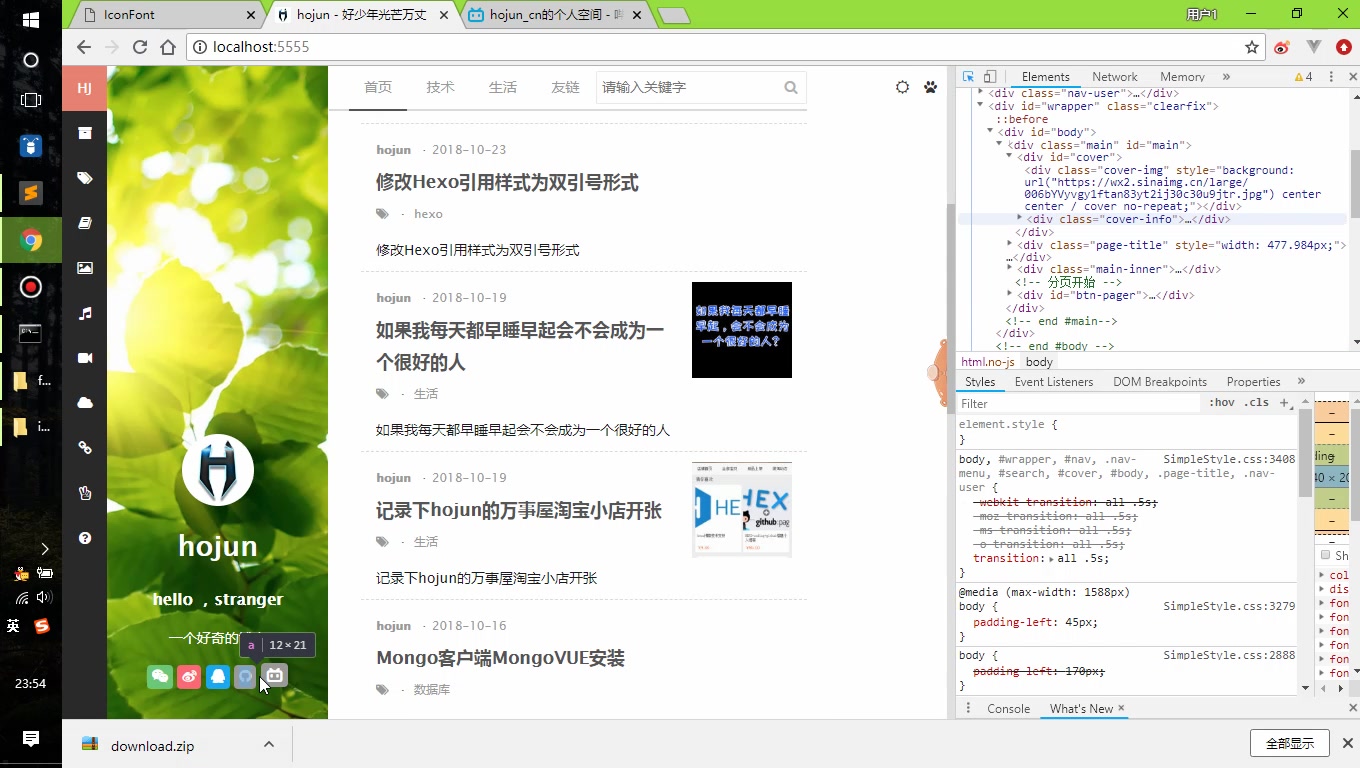The image size is (1360, 768).
Task: Open the Properties tab
Action: tap(1253, 382)
